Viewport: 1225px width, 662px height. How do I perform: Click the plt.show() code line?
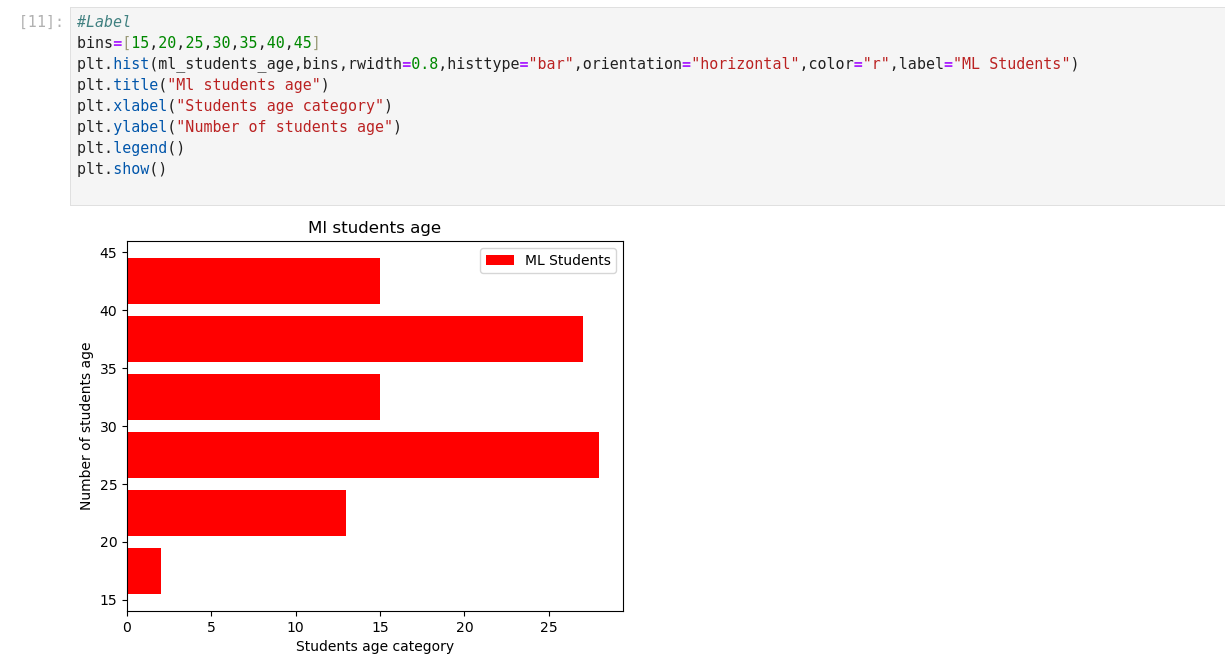tap(121, 169)
